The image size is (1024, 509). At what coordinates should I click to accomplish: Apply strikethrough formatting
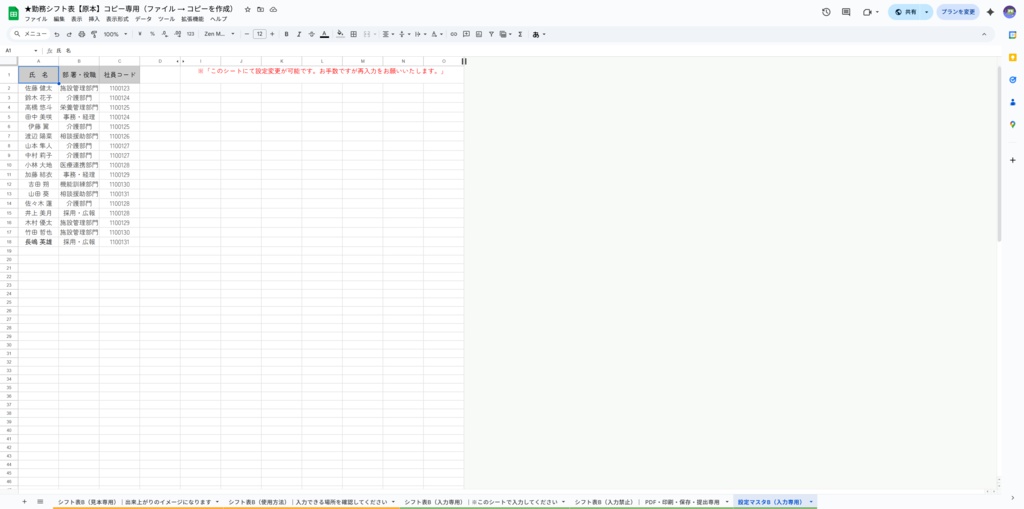(312, 34)
